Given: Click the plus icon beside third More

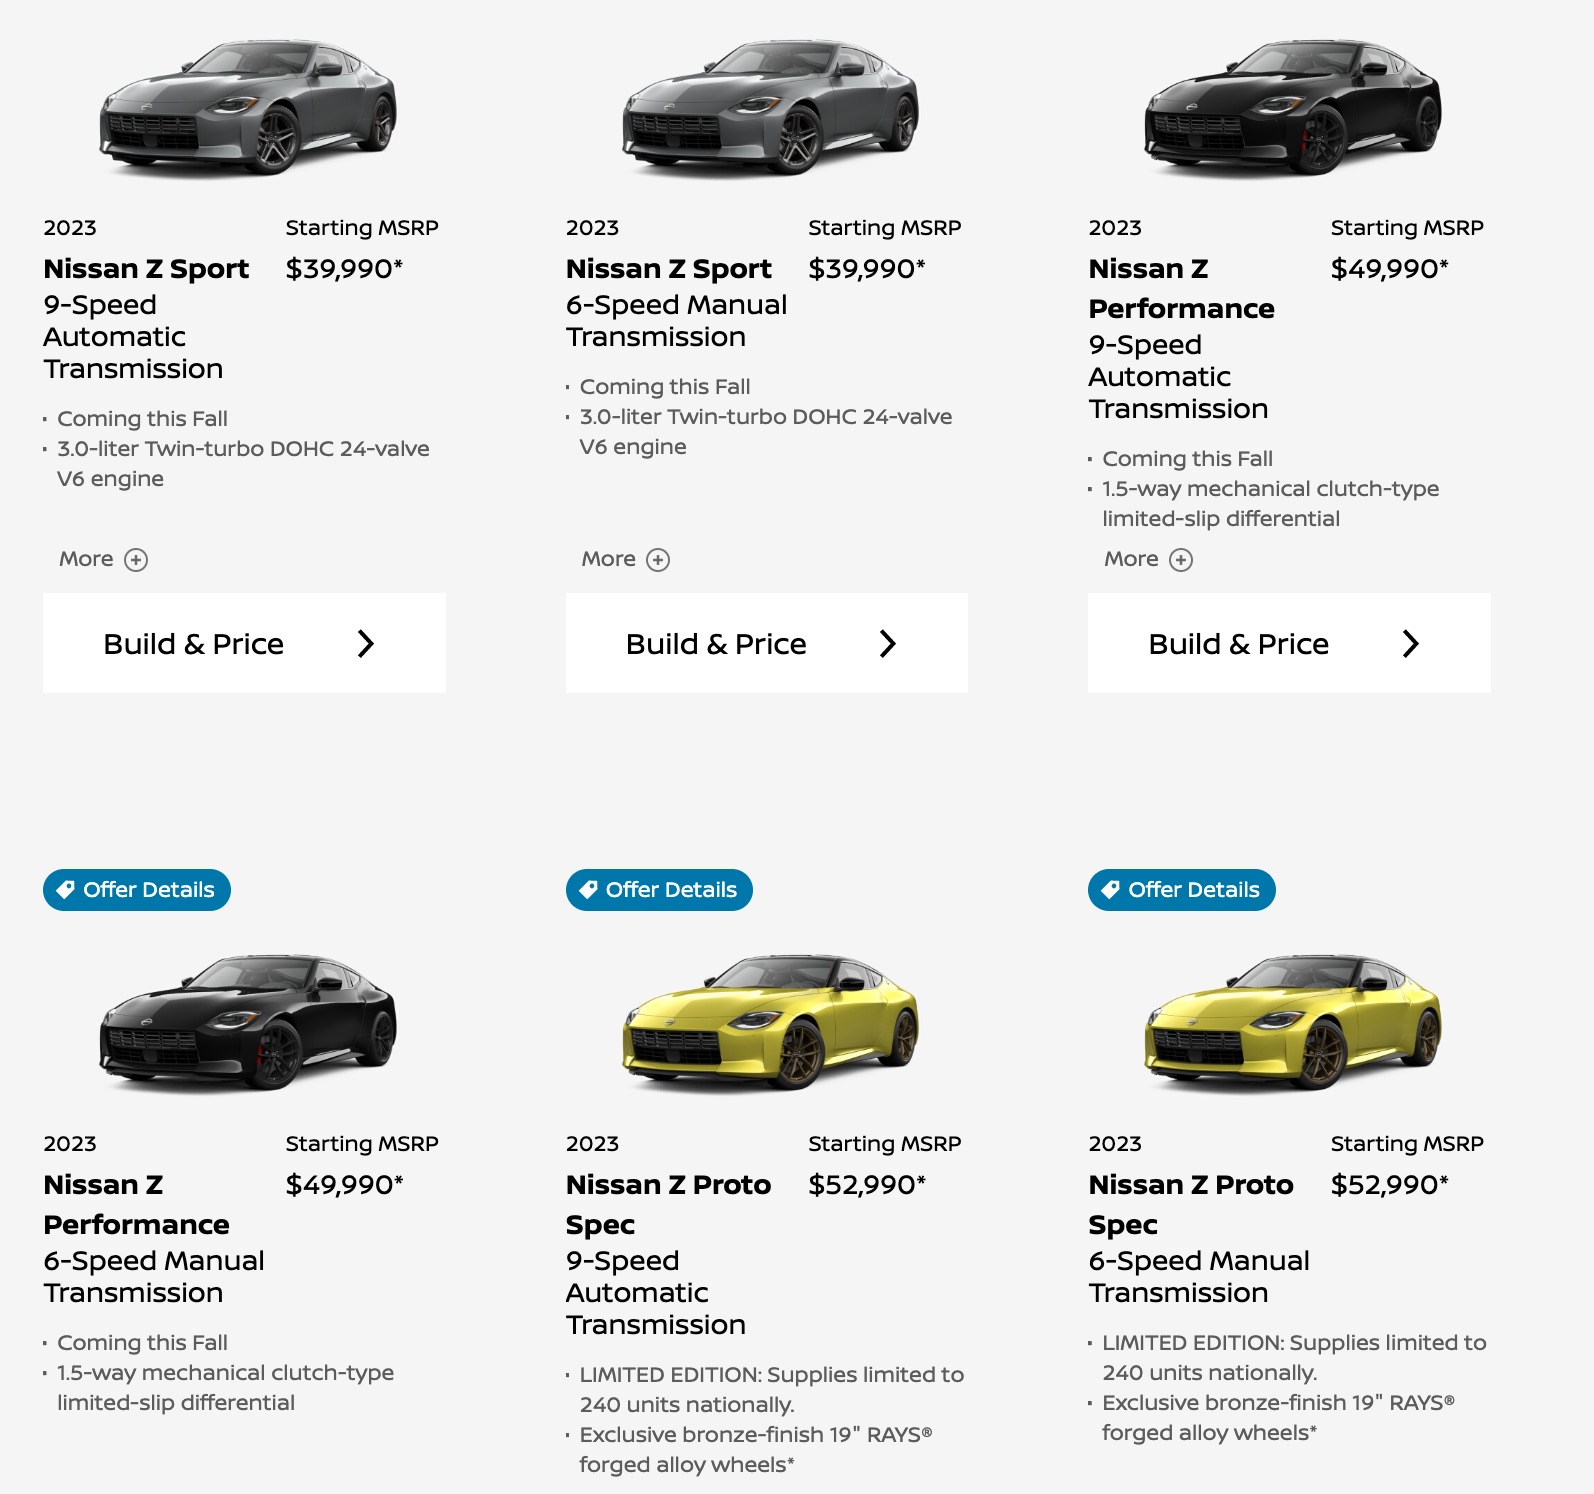Looking at the screenshot, I should (x=1181, y=560).
